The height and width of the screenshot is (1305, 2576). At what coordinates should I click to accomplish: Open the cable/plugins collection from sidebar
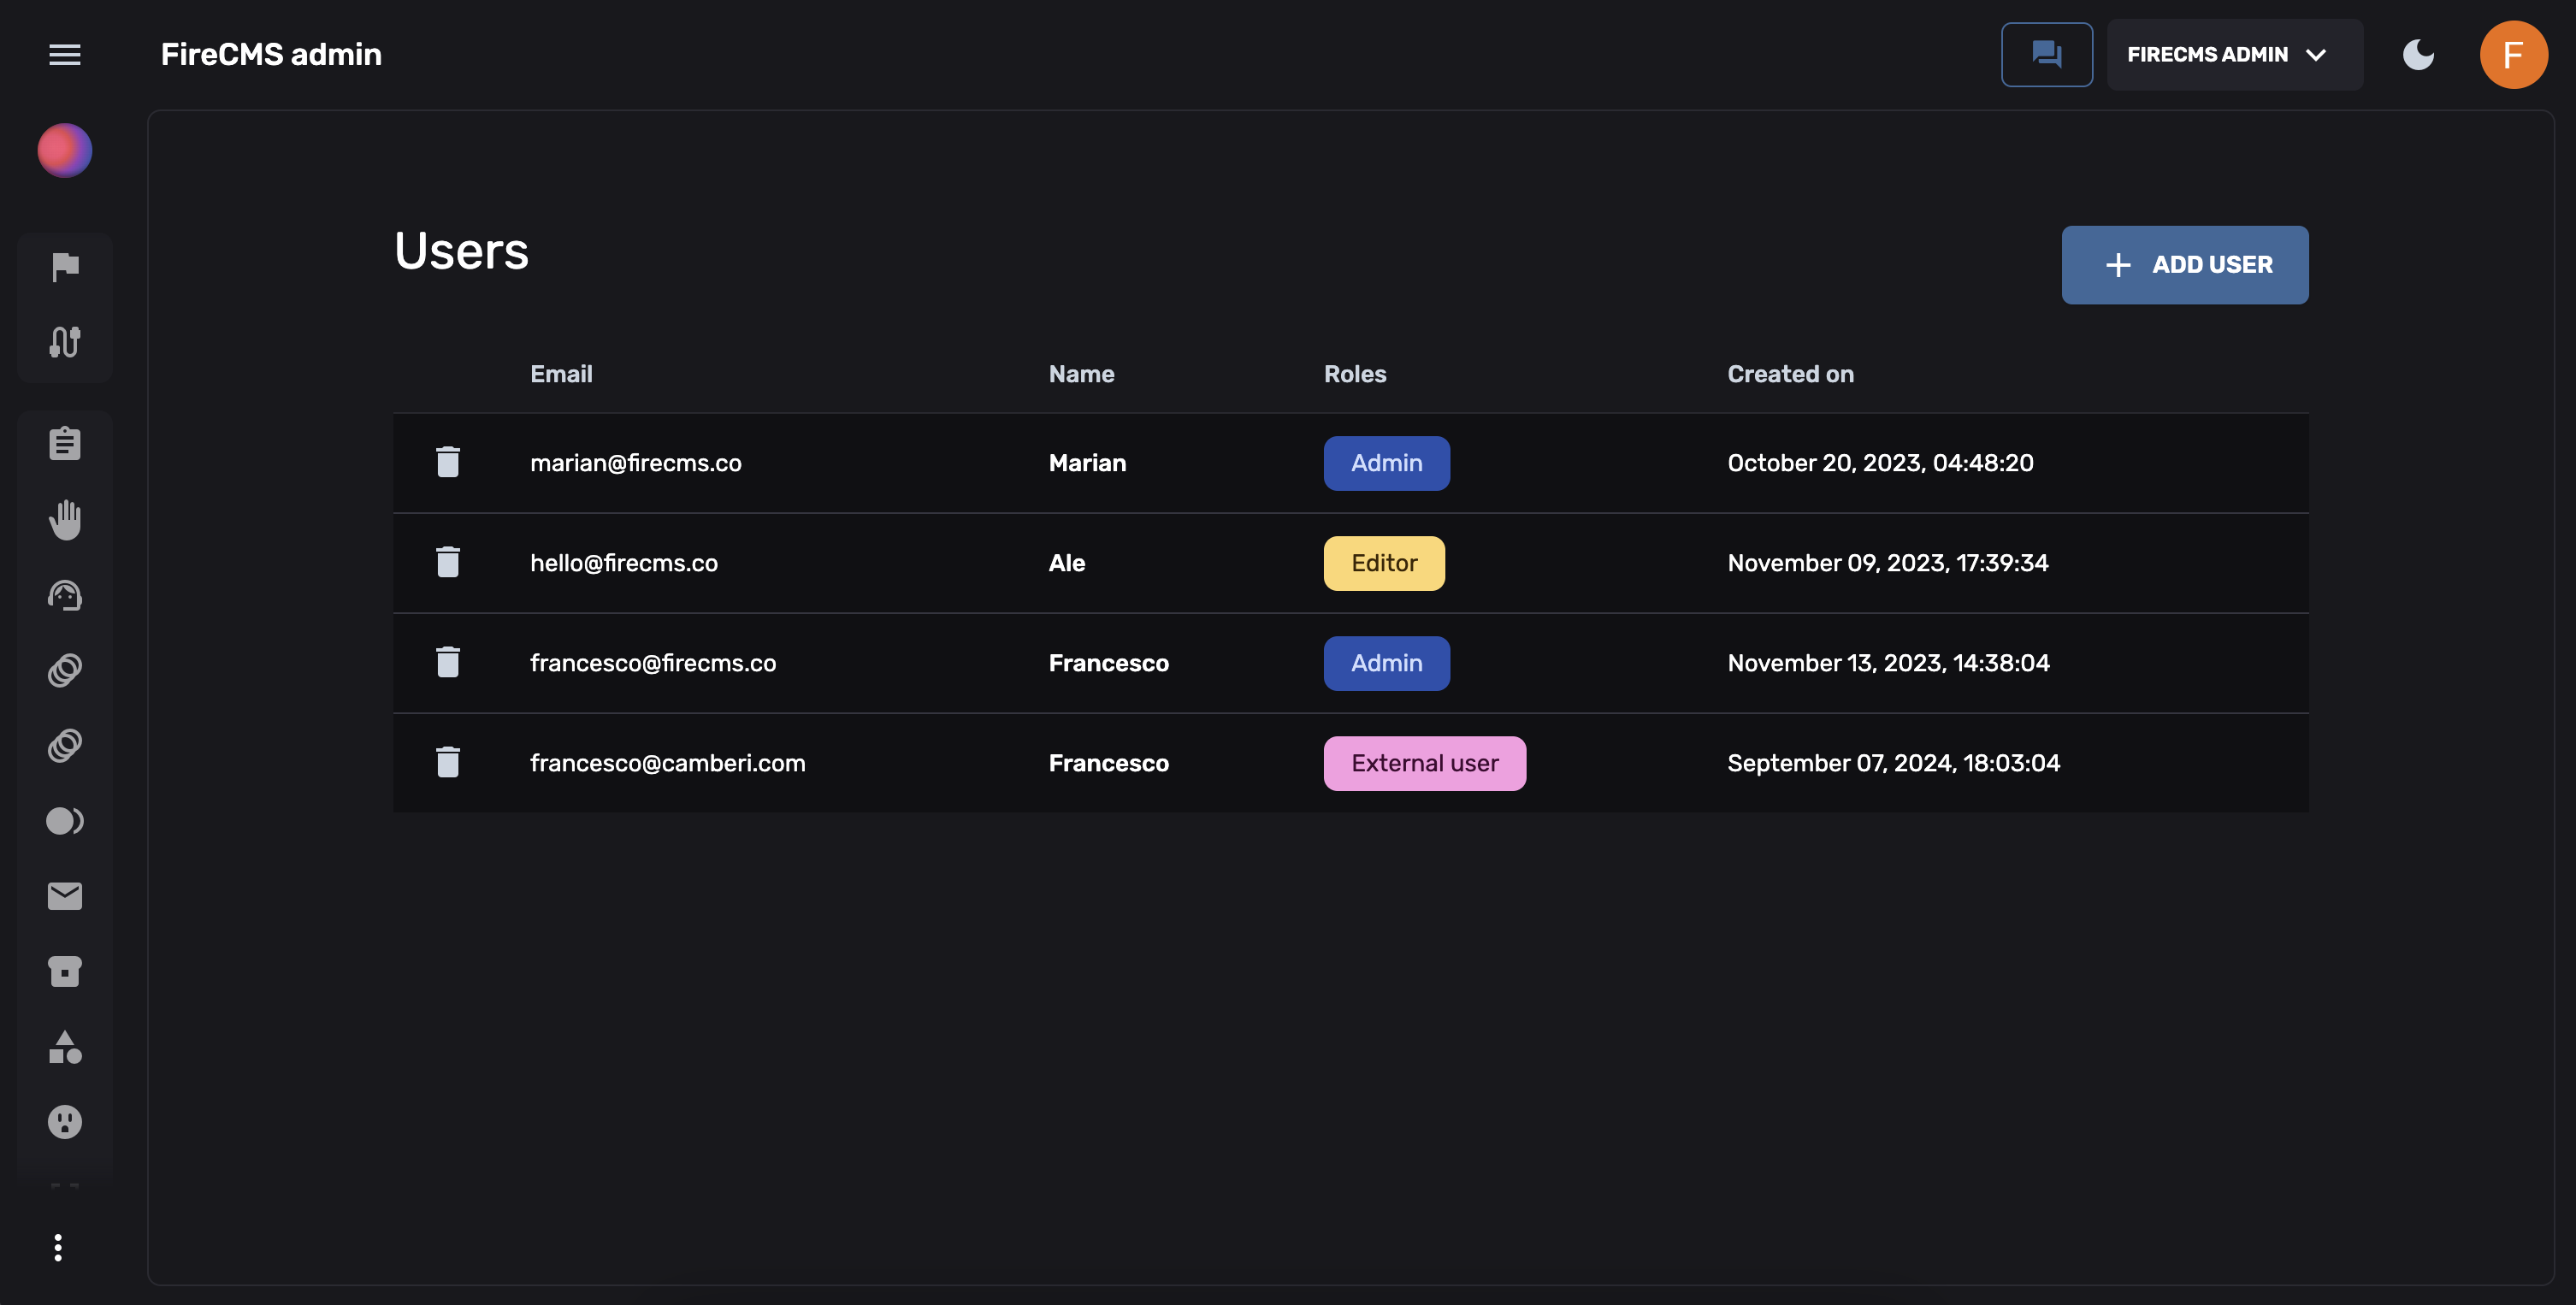pyautogui.click(x=65, y=343)
